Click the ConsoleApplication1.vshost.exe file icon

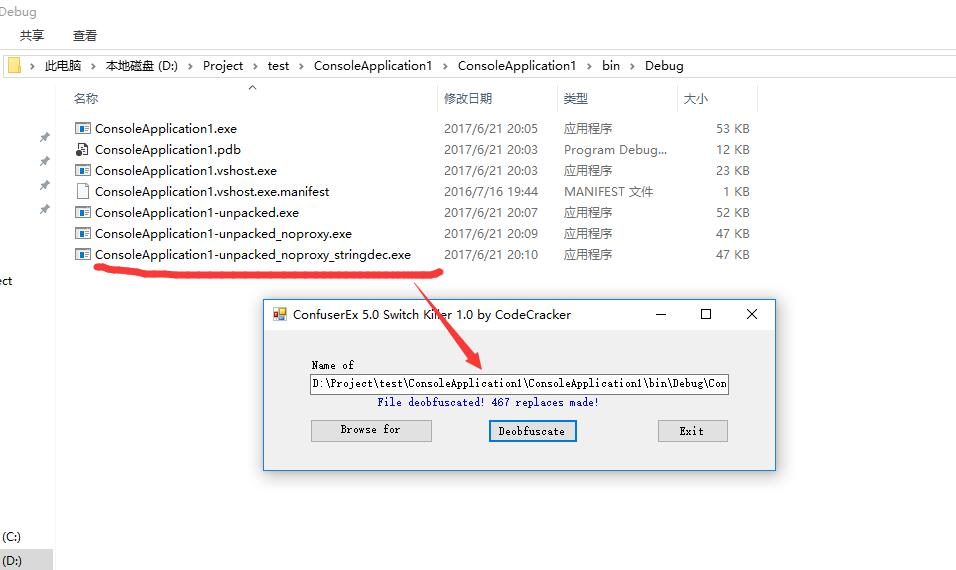click(x=82, y=171)
